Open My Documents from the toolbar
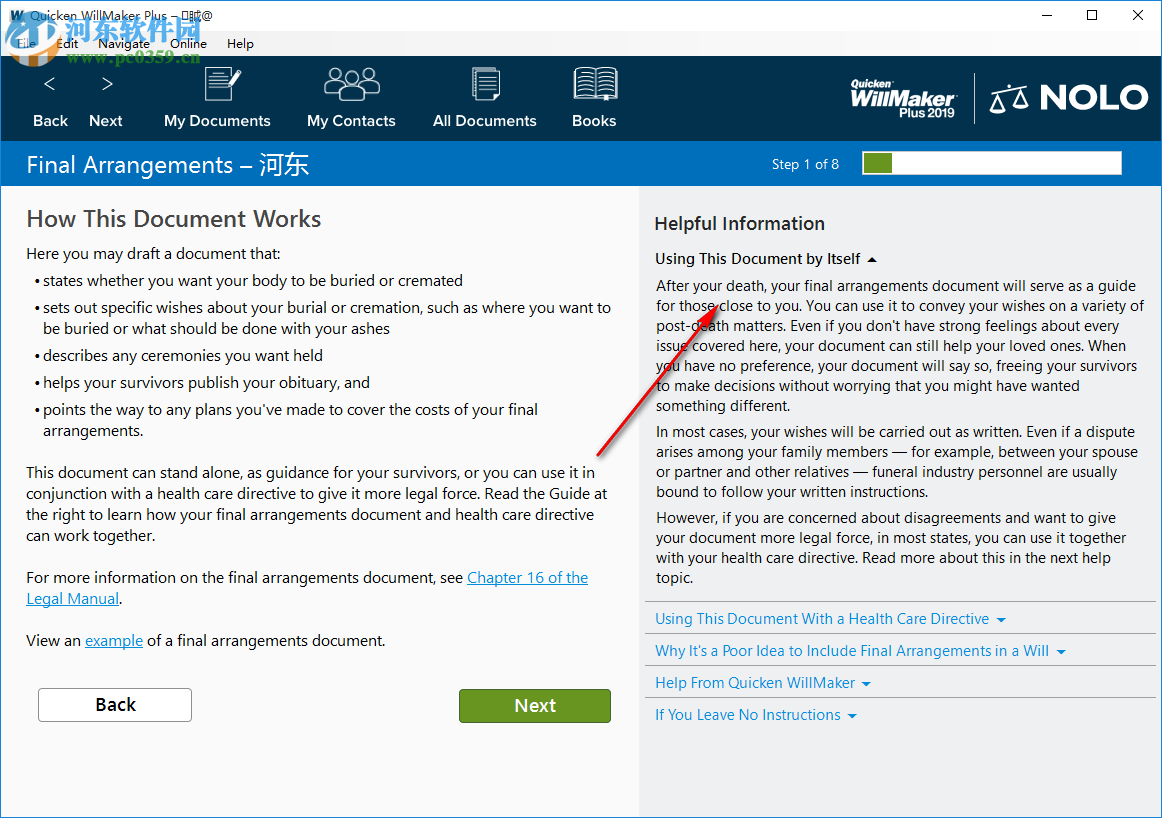Image resolution: width=1162 pixels, height=818 pixels. pos(222,84)
